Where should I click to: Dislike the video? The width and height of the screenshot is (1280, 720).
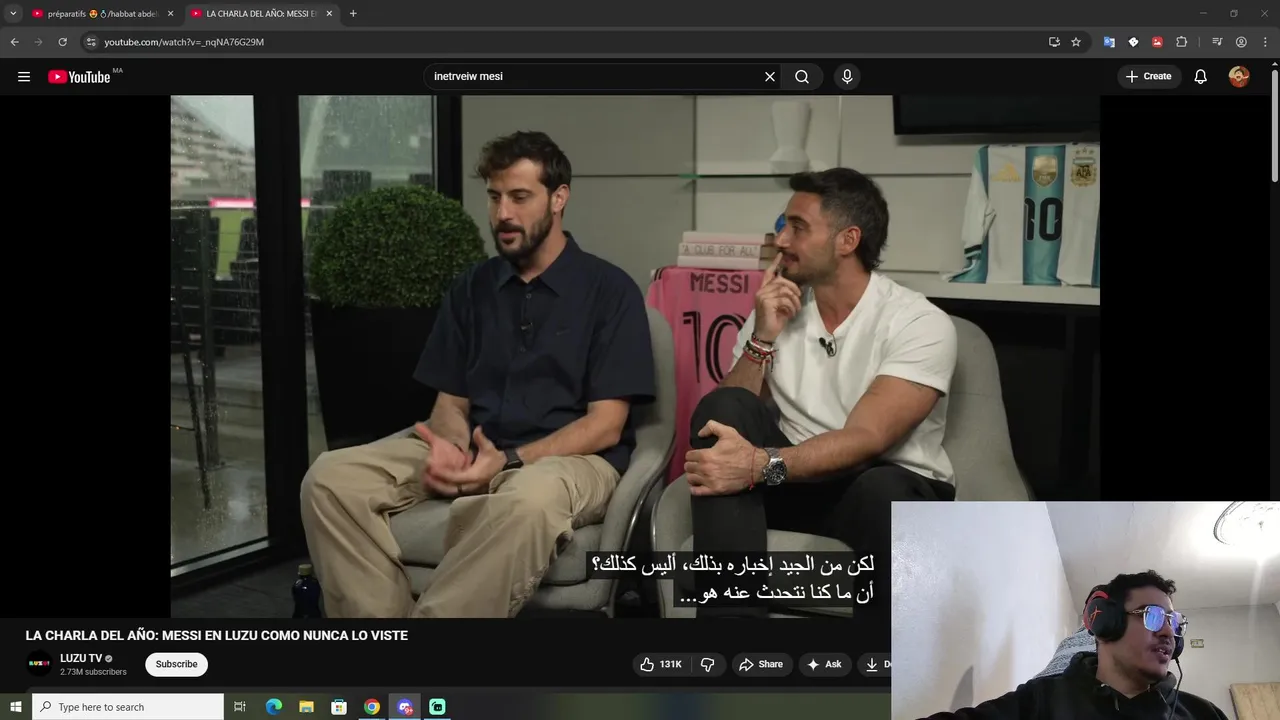708,664
